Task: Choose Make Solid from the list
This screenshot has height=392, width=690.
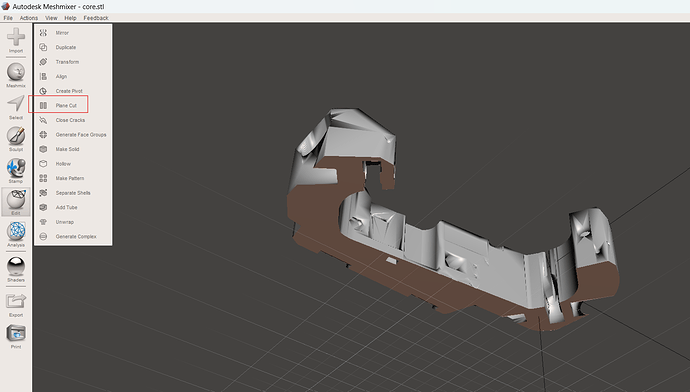Action: [x=67, y=149]
